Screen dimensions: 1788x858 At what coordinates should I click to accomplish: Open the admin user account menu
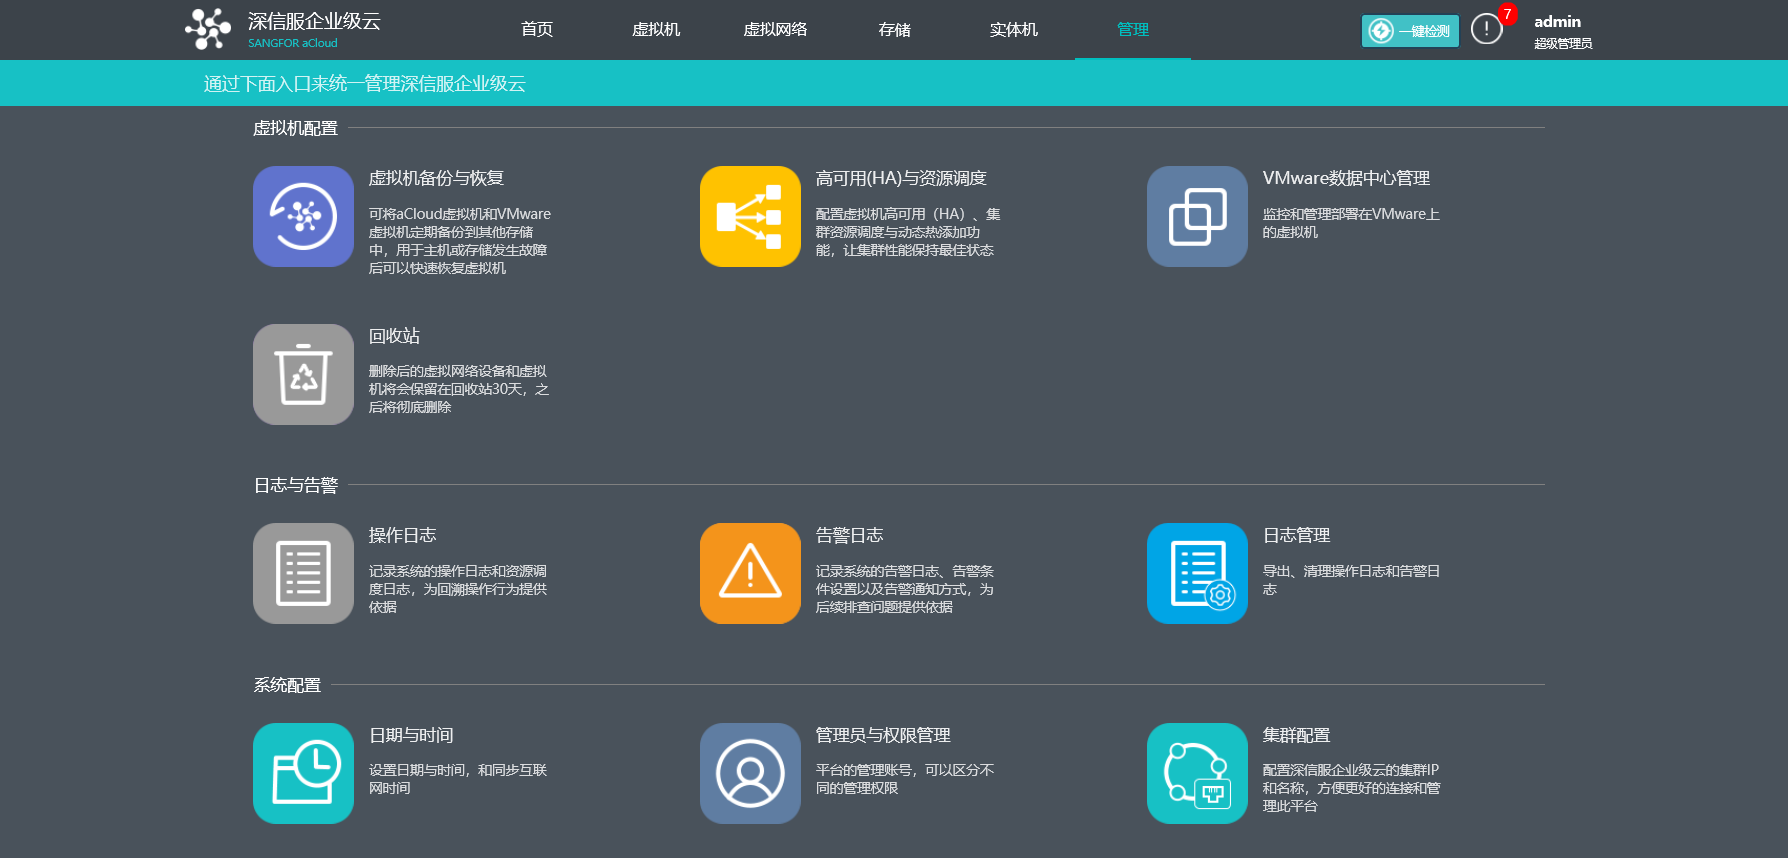click(1562, 31)
